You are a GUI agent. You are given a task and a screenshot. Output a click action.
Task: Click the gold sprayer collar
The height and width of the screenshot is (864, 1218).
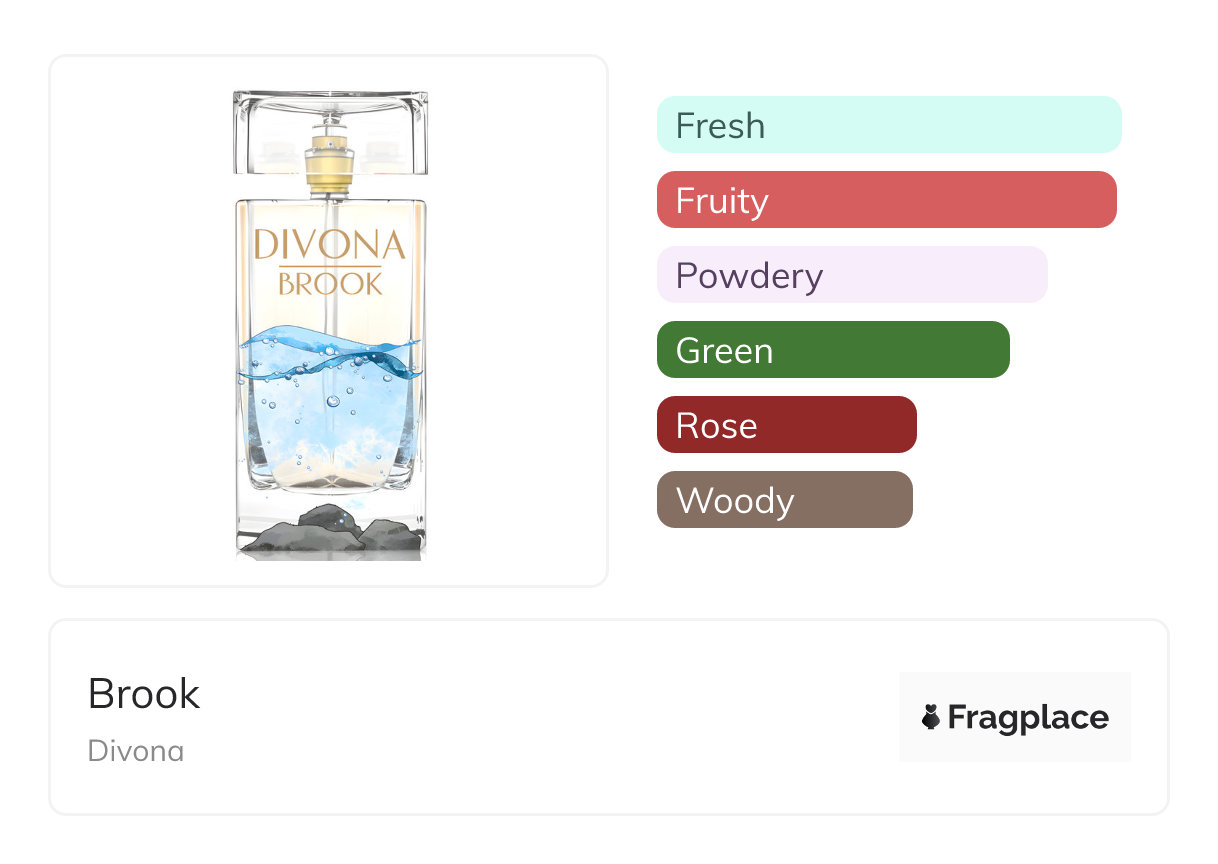tap(329, 169)
